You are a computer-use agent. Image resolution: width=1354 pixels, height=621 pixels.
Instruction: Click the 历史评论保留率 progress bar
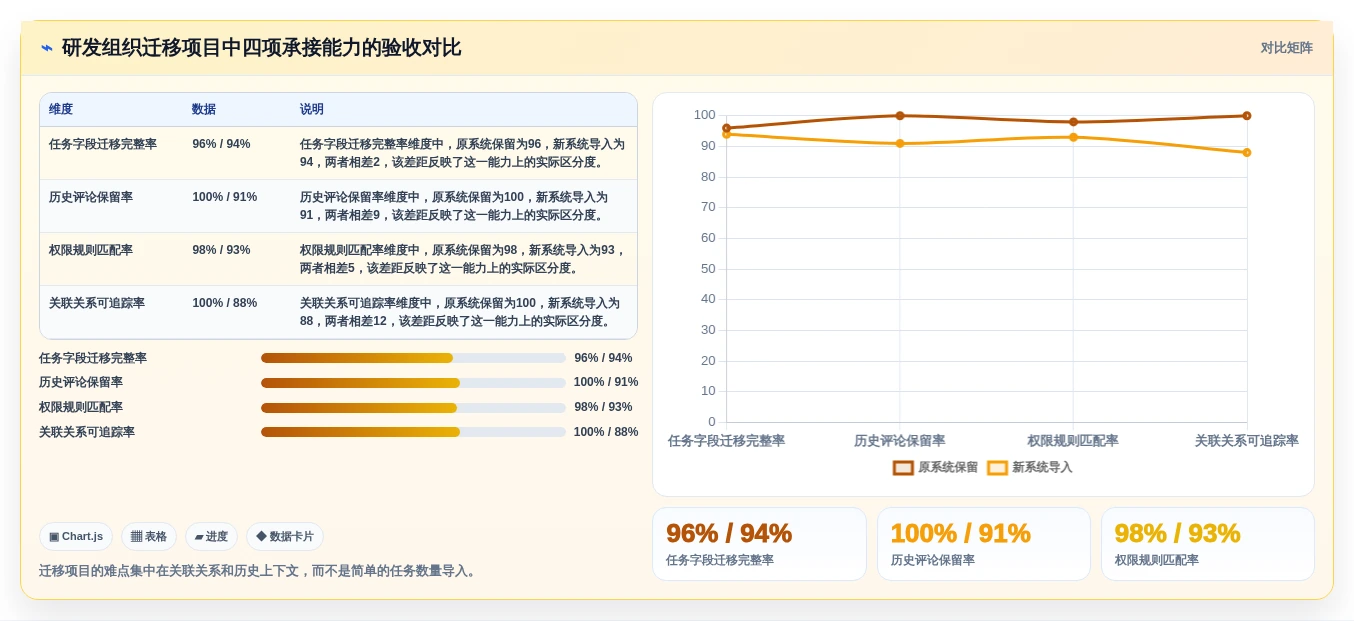point(413,383)
